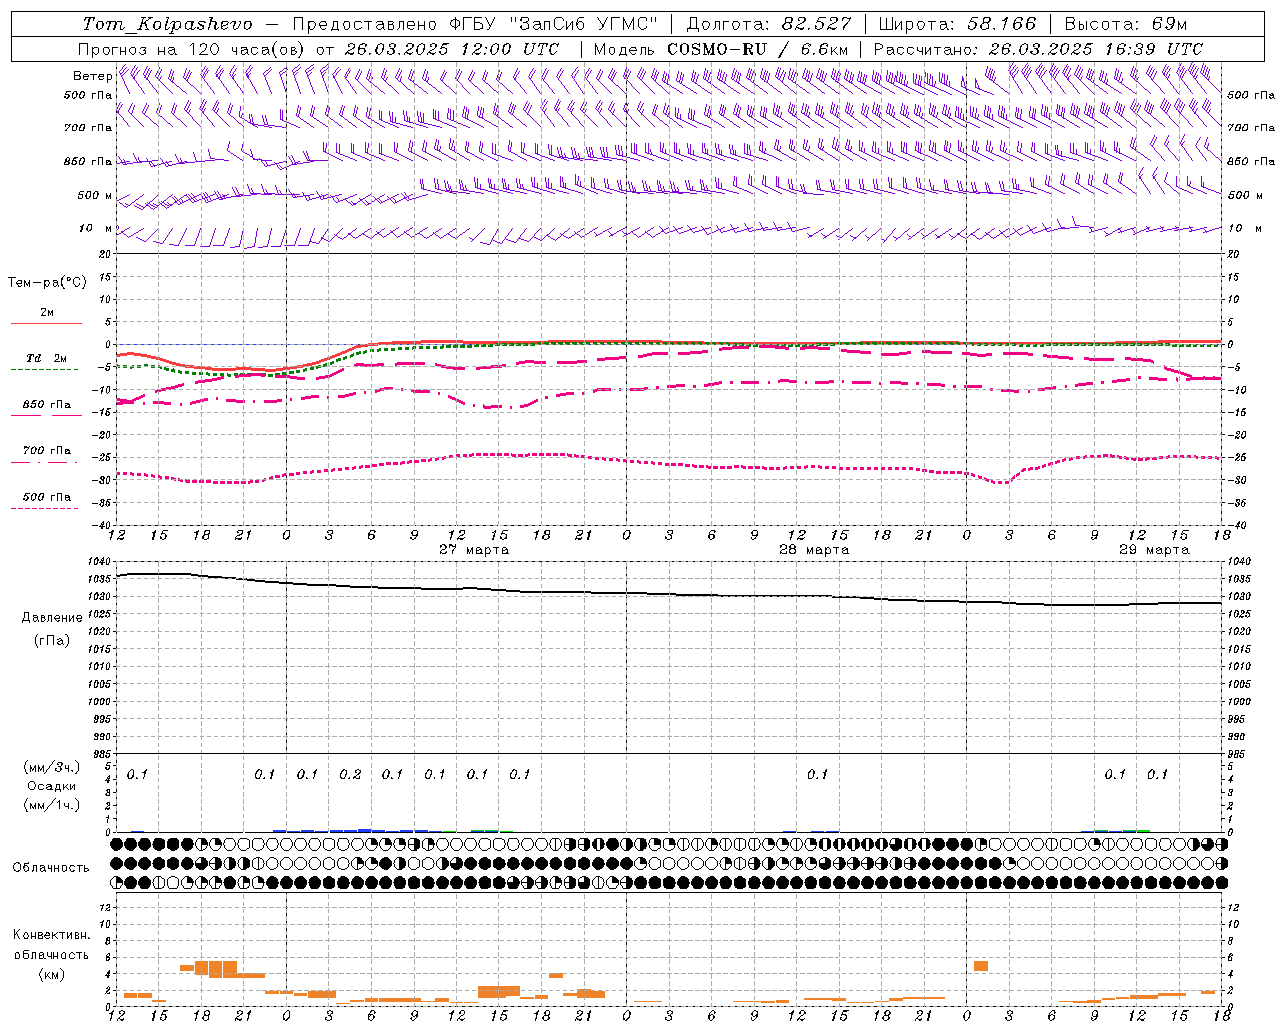Select the 'Долгота: 82.527' longitude value

[769, 24]
